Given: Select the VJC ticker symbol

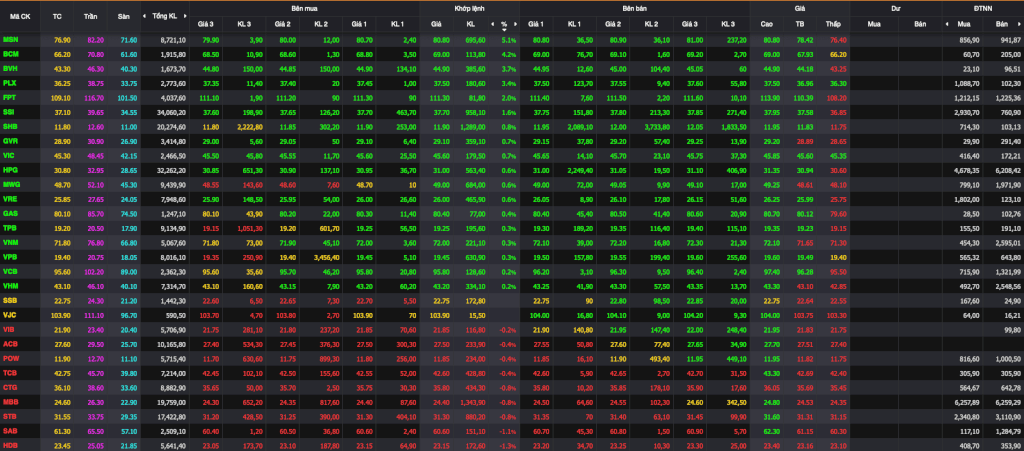Looking at the screenshot, I should coord(9,314).
